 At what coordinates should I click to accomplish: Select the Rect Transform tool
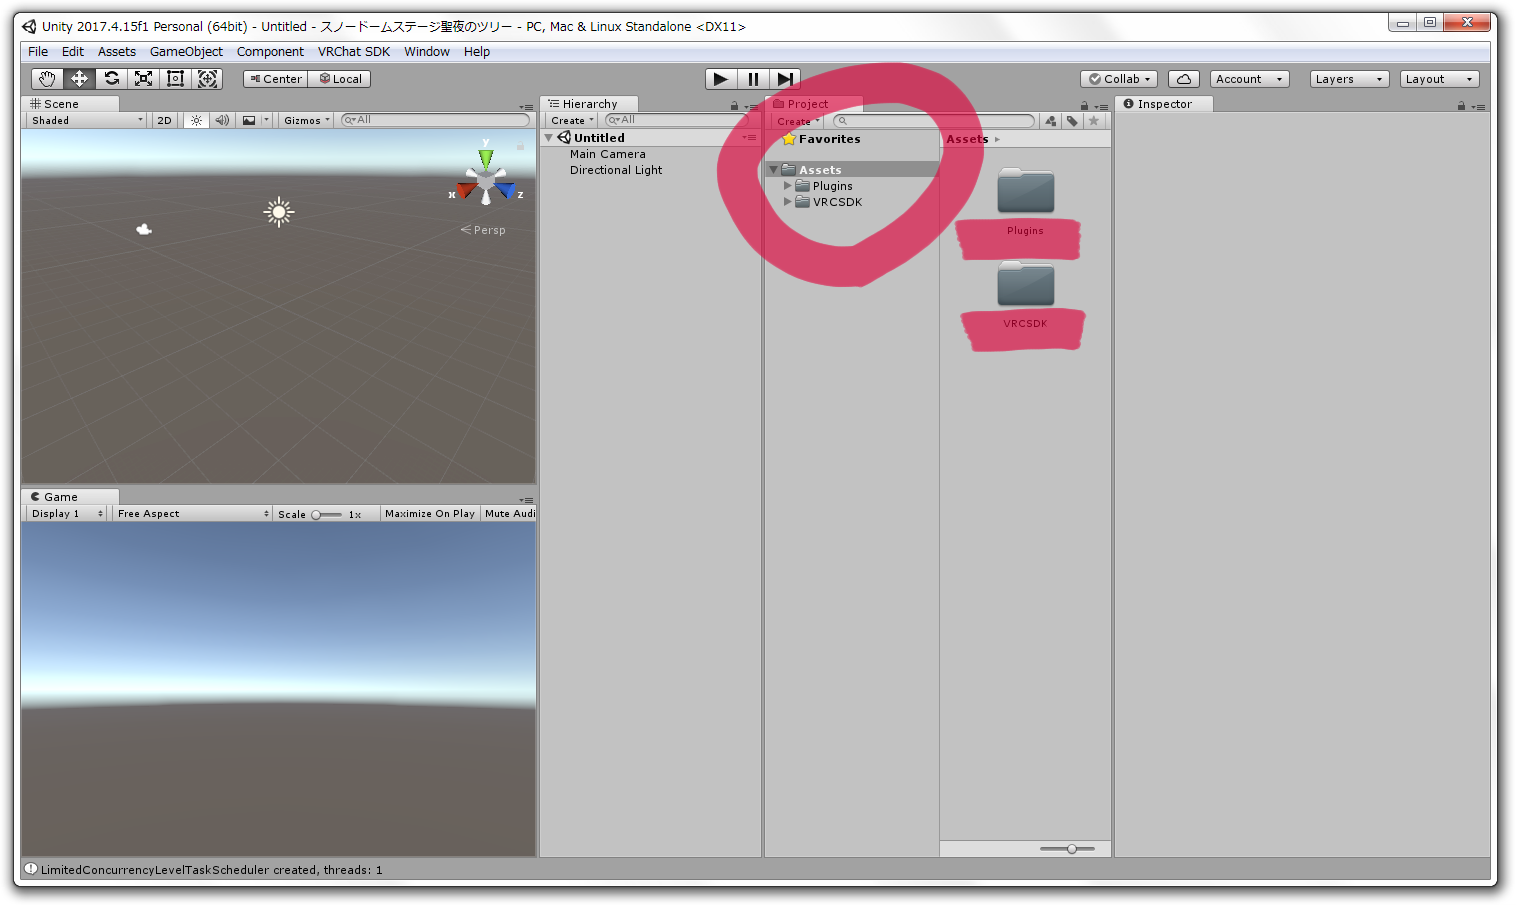(176, 79)
